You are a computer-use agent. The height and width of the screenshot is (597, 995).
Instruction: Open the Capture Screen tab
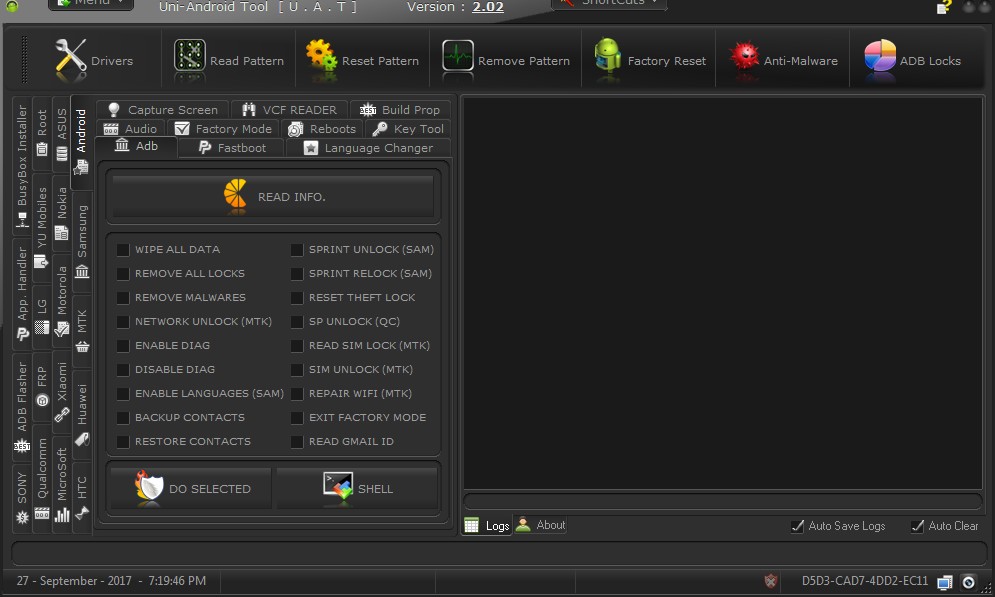pyautogui.click(x=162, y=109)
